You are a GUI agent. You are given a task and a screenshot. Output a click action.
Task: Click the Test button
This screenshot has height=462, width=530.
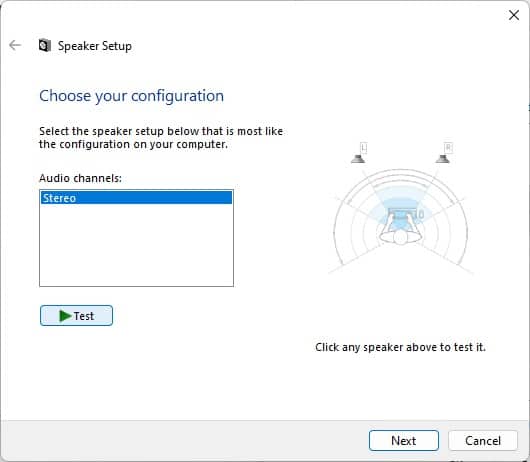76,316
